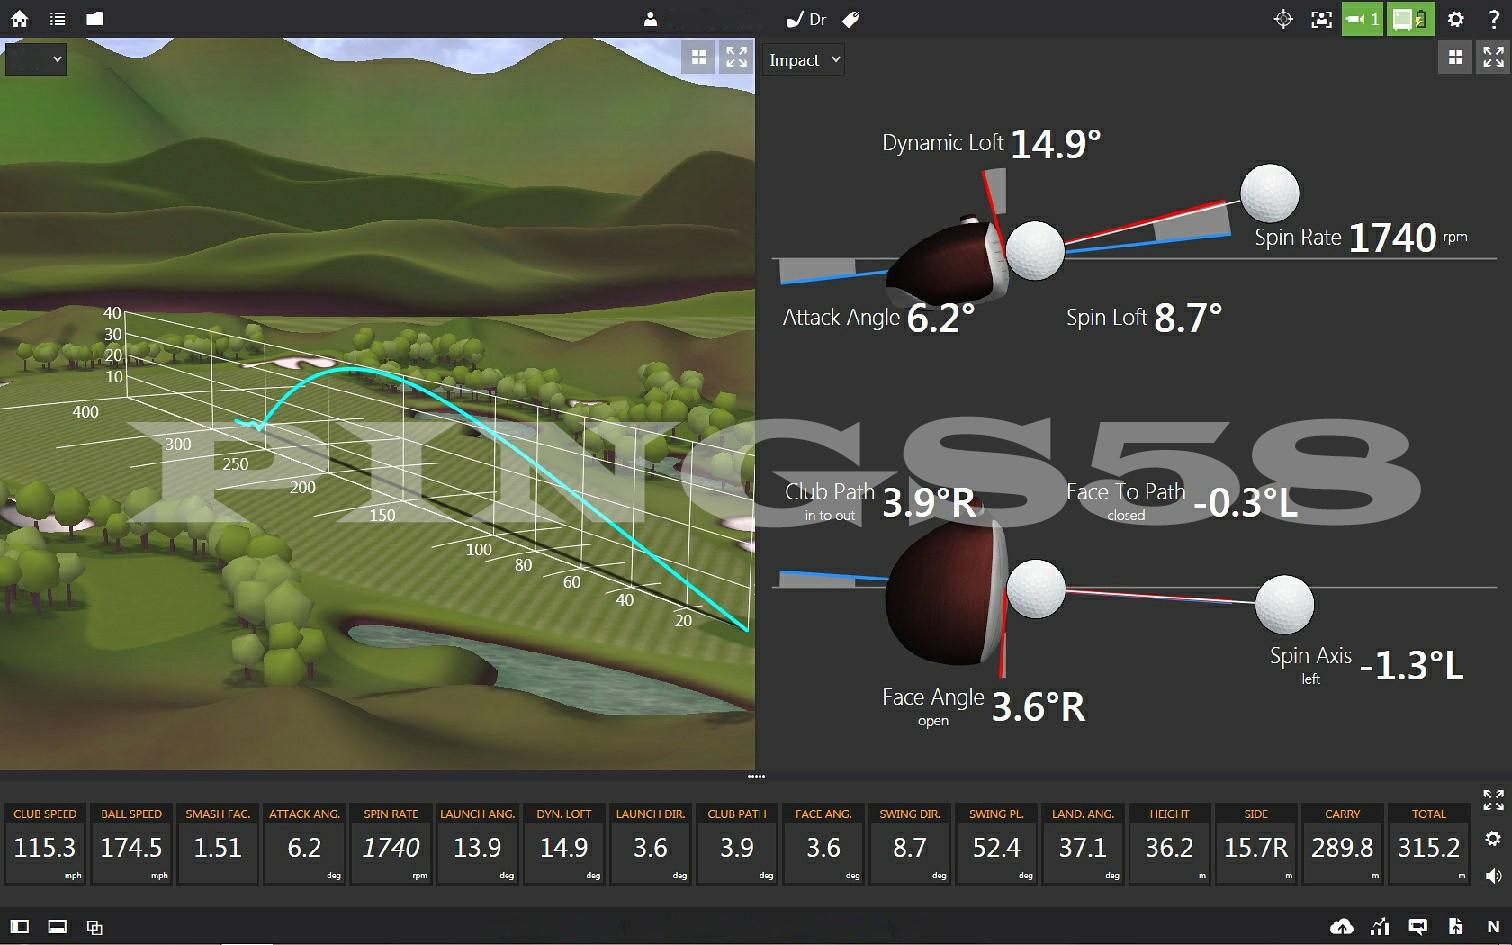Viewport: 1512px width, 945px height.
Task: Click the cloud upload icon
Action: pos(1342,926)
